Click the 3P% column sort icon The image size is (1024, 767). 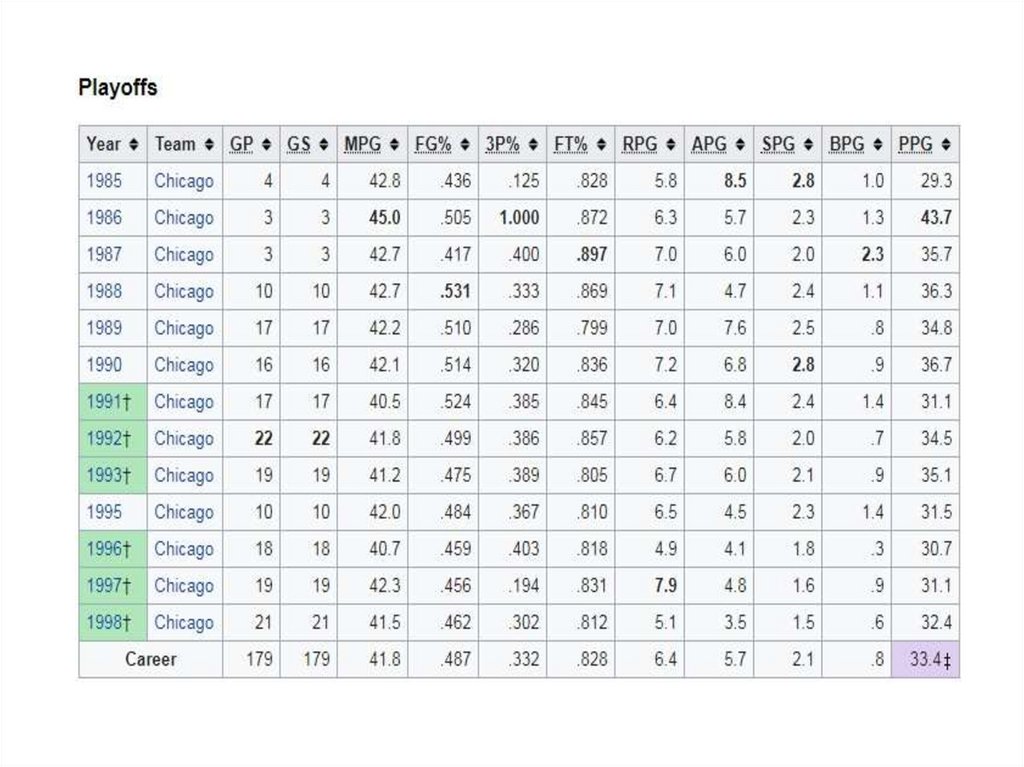pyautogui.click(x=533, y=144)
